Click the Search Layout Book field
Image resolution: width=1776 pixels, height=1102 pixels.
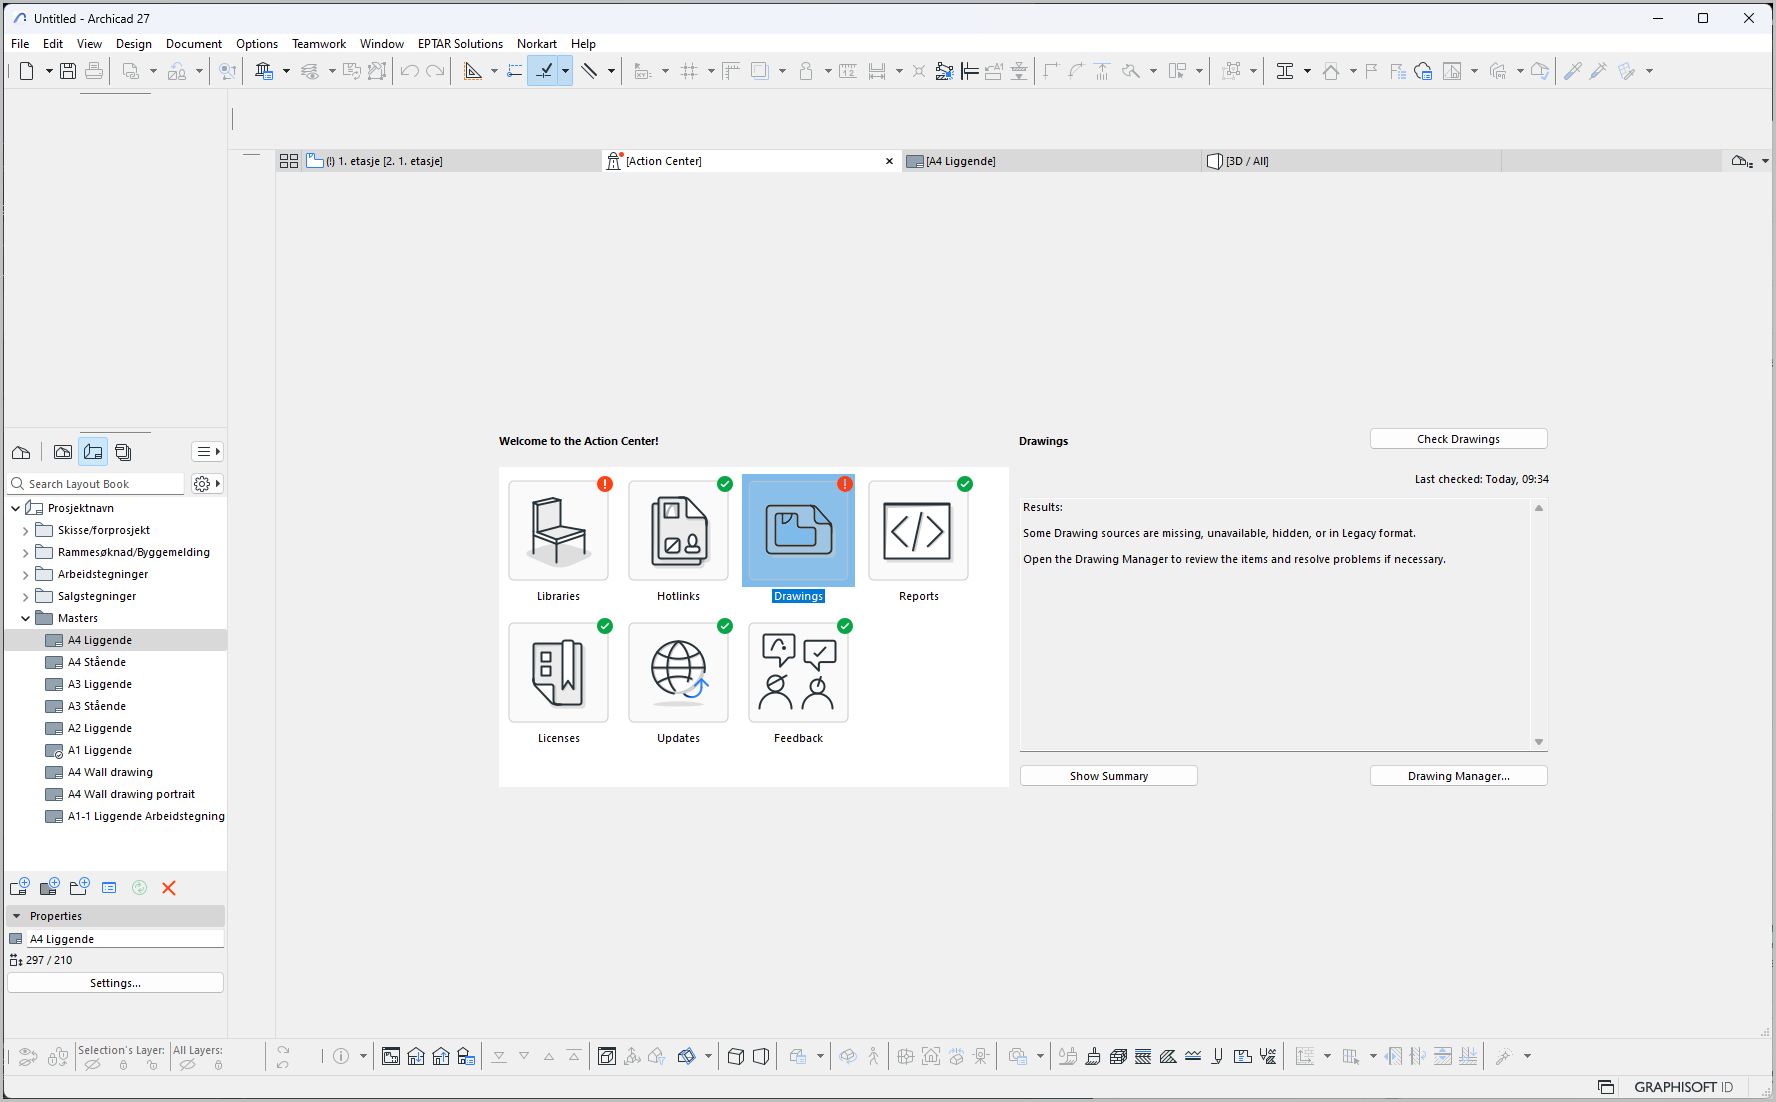(100, 484)
